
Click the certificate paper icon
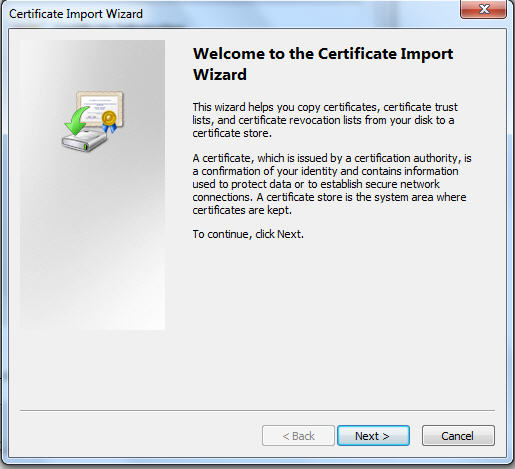point(100,108)
